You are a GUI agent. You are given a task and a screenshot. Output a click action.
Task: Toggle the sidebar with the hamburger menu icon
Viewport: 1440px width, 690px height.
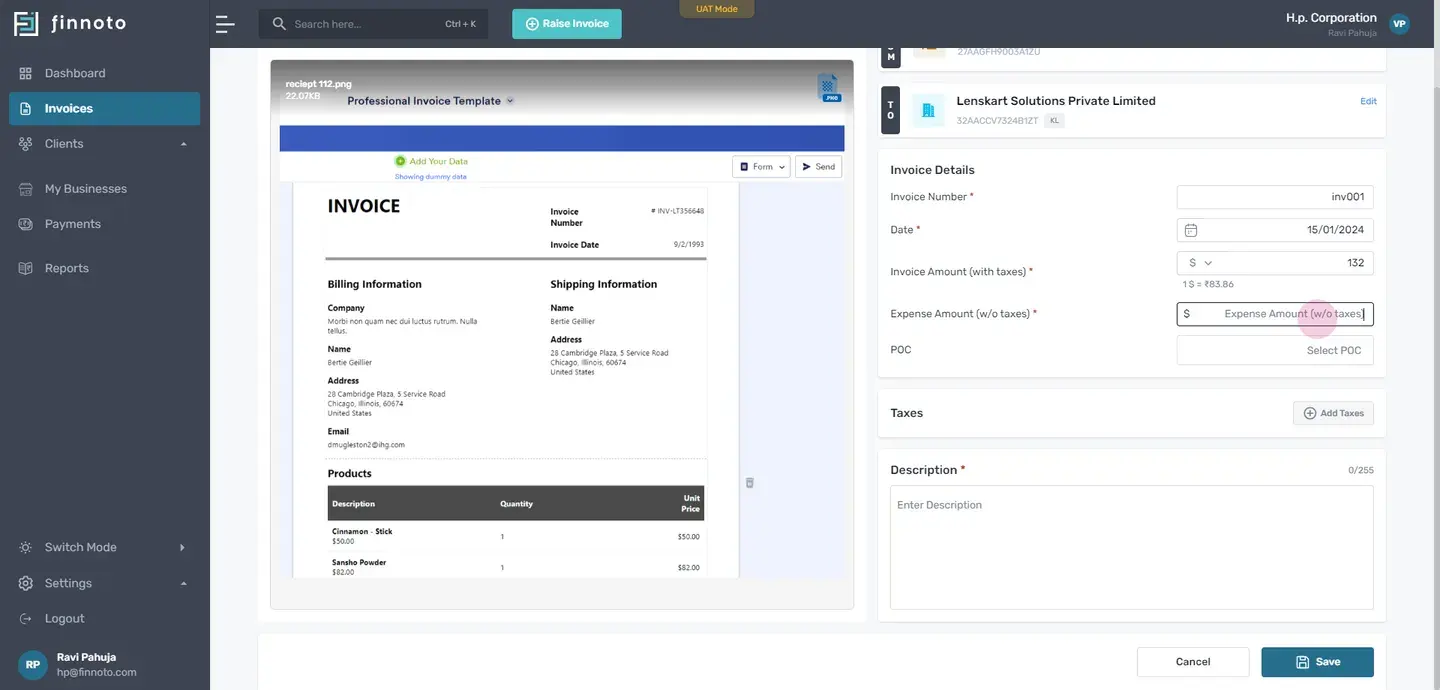pyautogui.click(x=225, y=24)
